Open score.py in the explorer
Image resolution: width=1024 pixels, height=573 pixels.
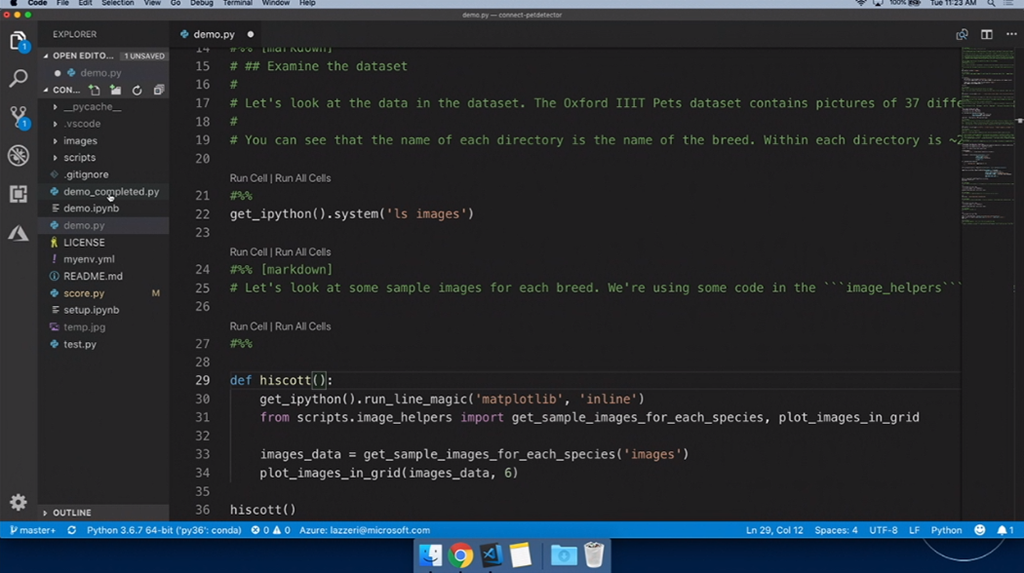(x=84, y=293)
